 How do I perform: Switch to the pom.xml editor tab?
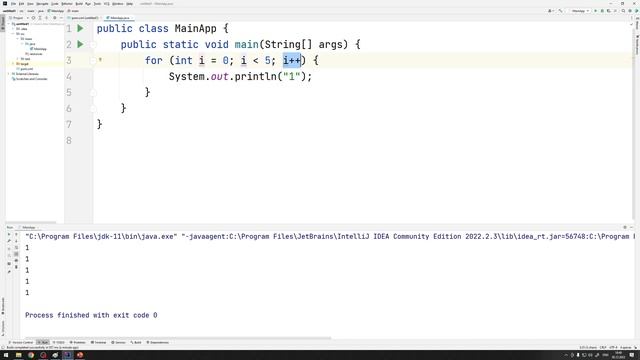click(x=84, y=18)
